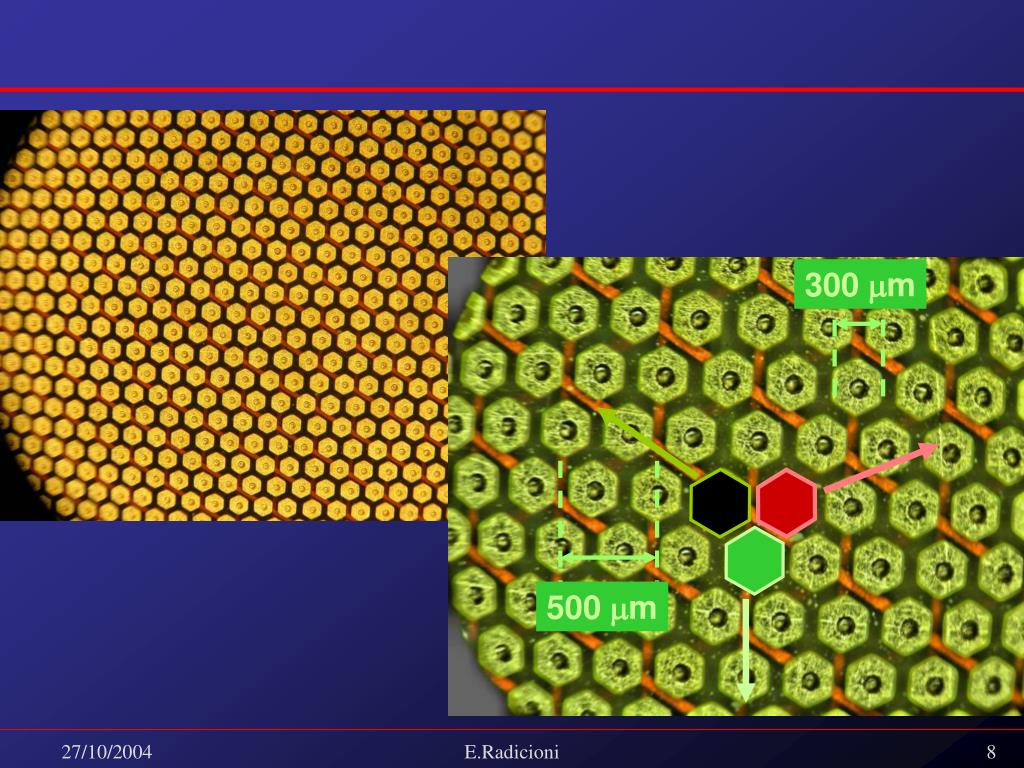The image size is (1024, 768).
Task: Select the green hexagon shape
Action: pos(754,561)
